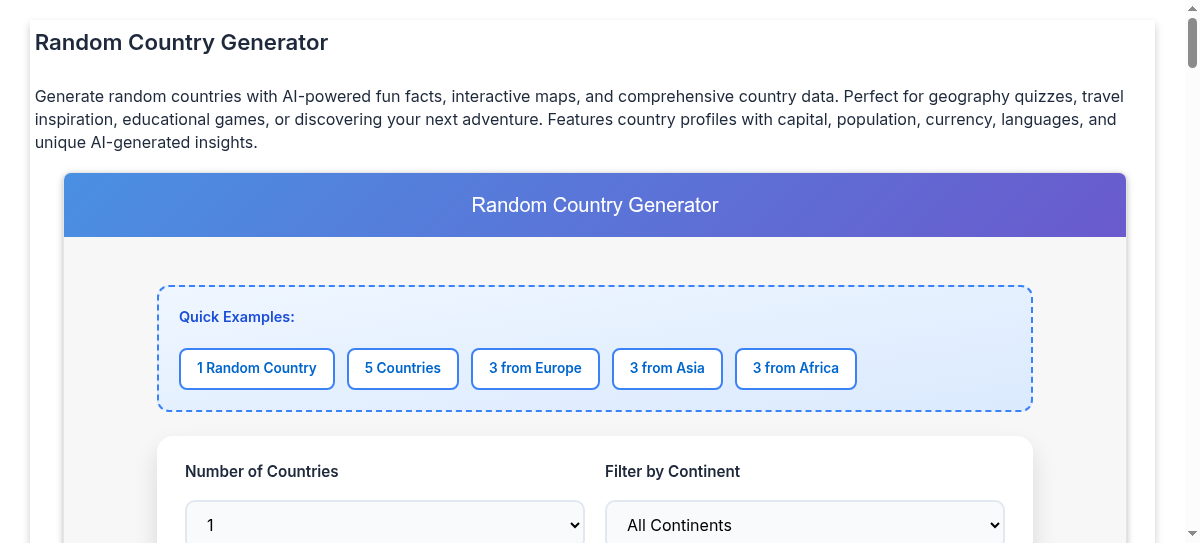This screenshot has width=1200, height=543.
Task: Click the "Number of Countries" label
Action: point(262,471)
